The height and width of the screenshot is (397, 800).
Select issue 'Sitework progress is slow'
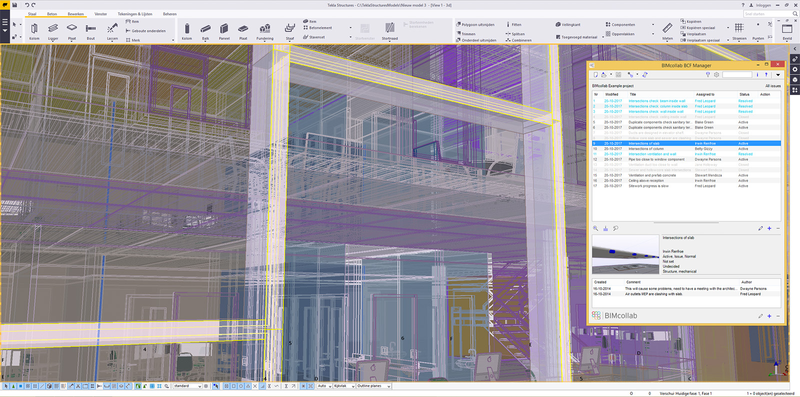point(686,185)
